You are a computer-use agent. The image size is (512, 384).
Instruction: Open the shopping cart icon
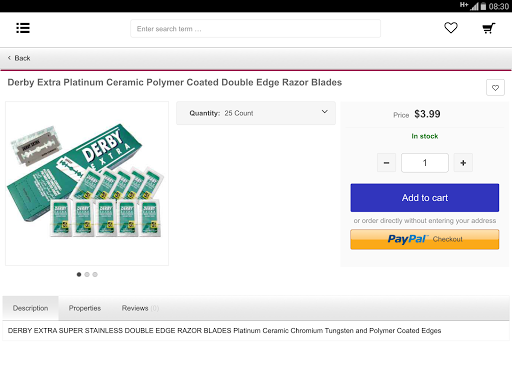489,28
